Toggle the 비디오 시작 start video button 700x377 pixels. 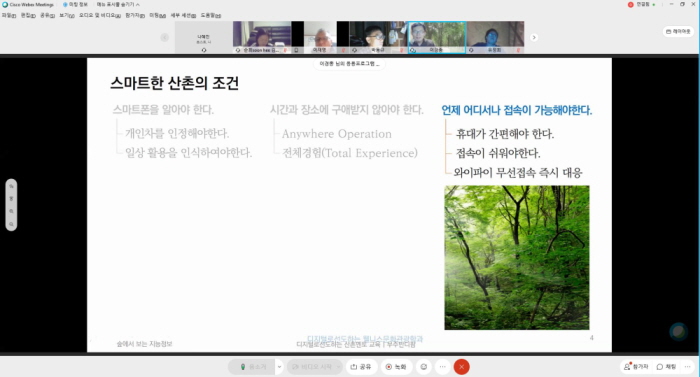point(311,367)
